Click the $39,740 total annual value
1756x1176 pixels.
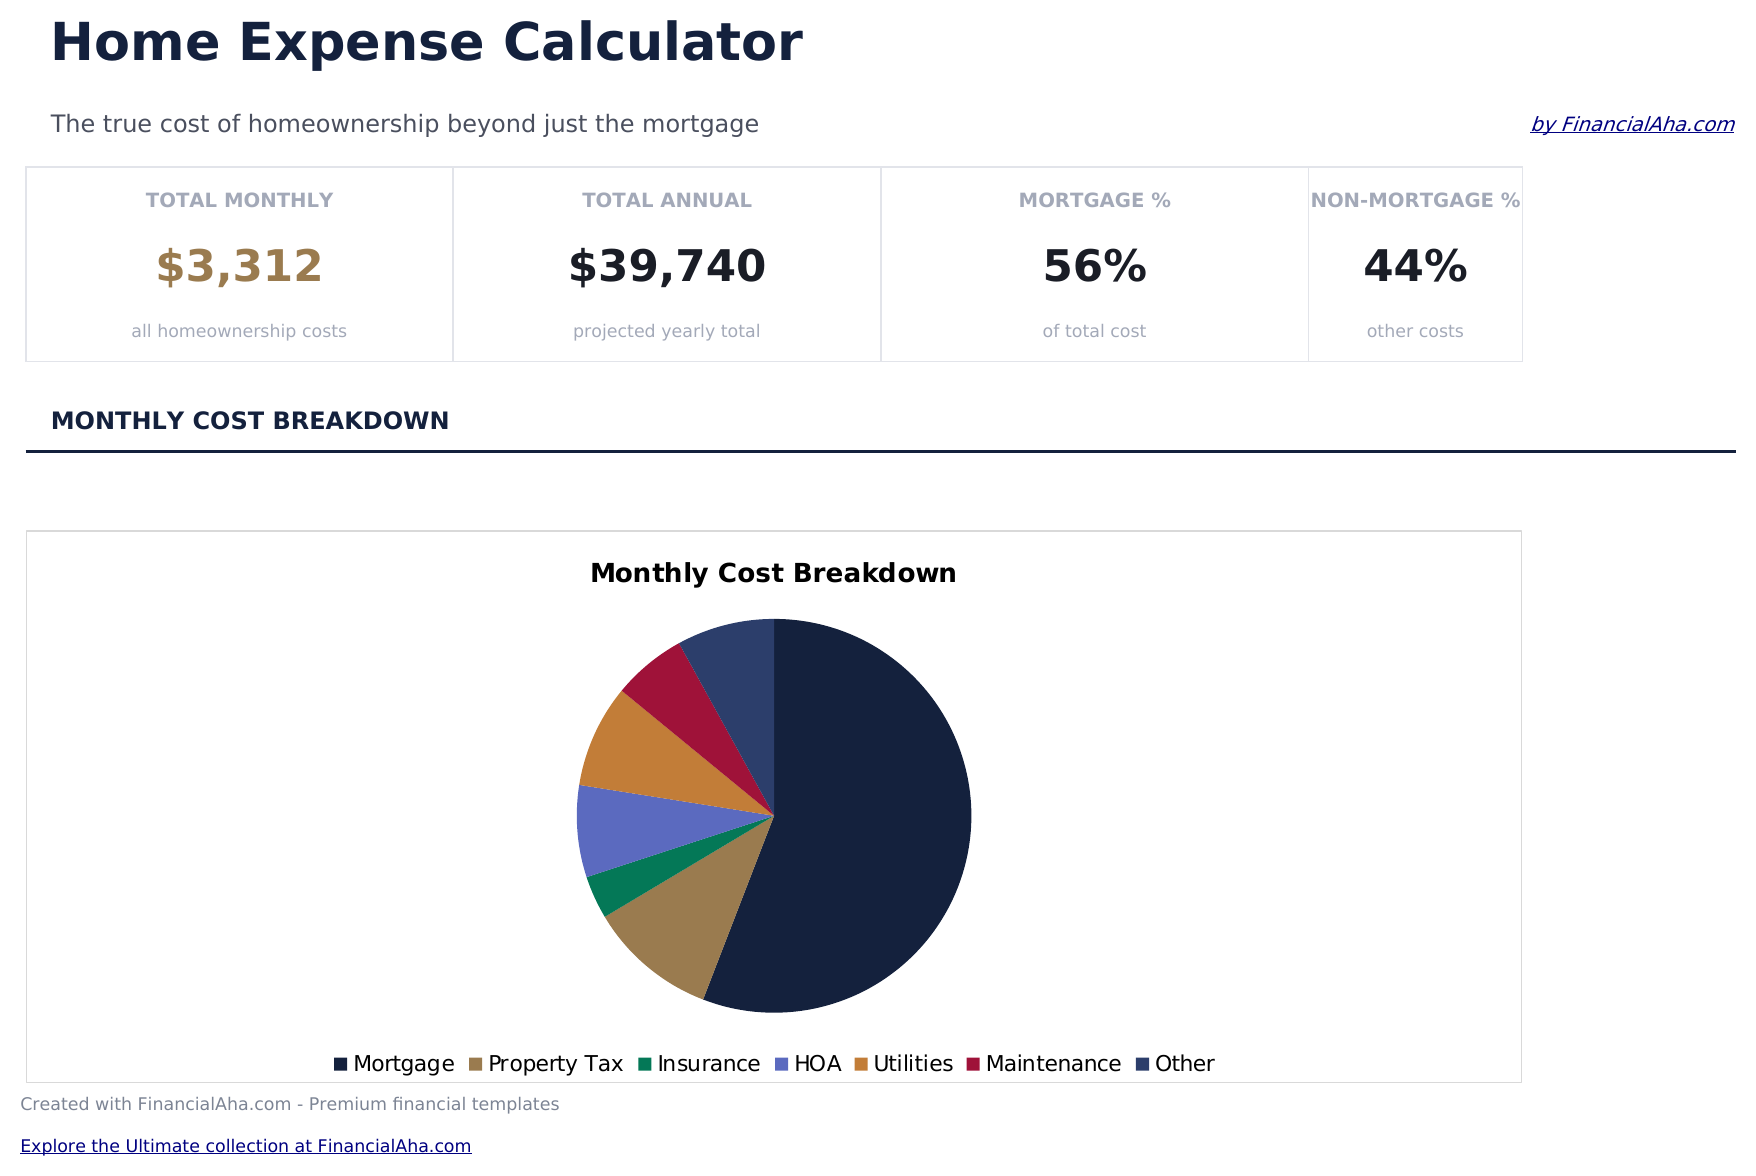(667, 267)
